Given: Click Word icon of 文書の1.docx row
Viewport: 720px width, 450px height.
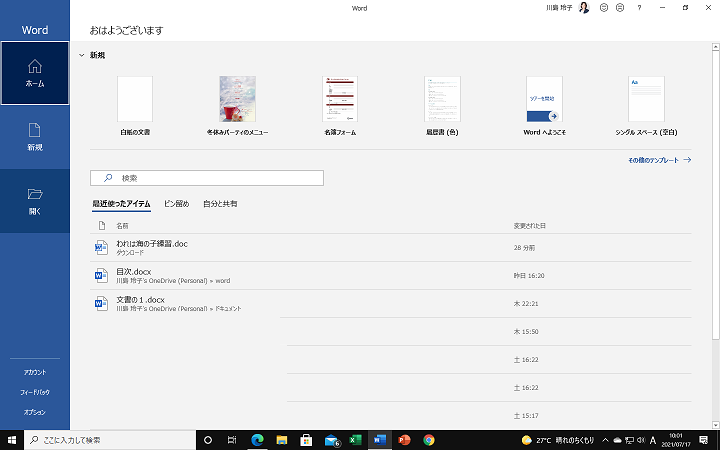Looking at the screenshot, I should point(101,304).
